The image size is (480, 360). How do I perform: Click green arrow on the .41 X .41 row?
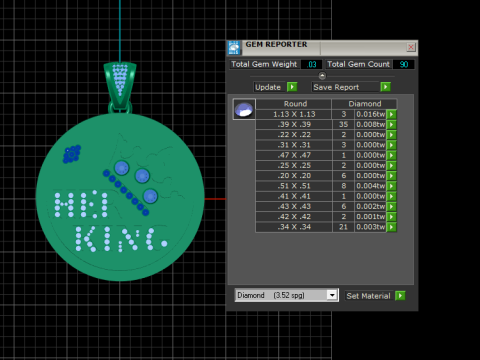coord(392,196)
